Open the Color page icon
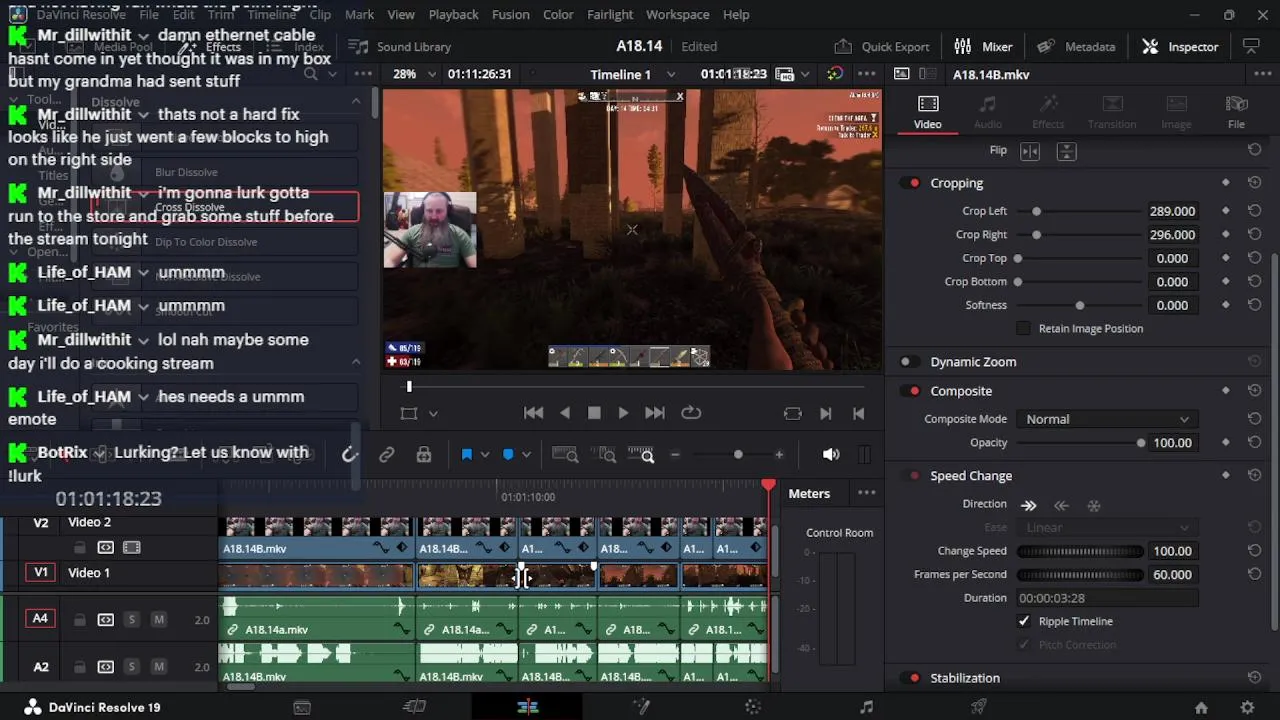The height and width of the screenshot is (720, 1280). [753, 707]
